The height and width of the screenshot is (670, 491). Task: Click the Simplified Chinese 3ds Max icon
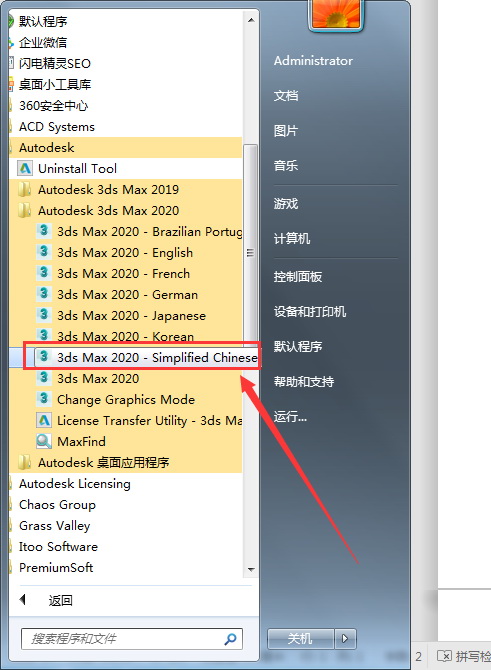tap(44, 356)
